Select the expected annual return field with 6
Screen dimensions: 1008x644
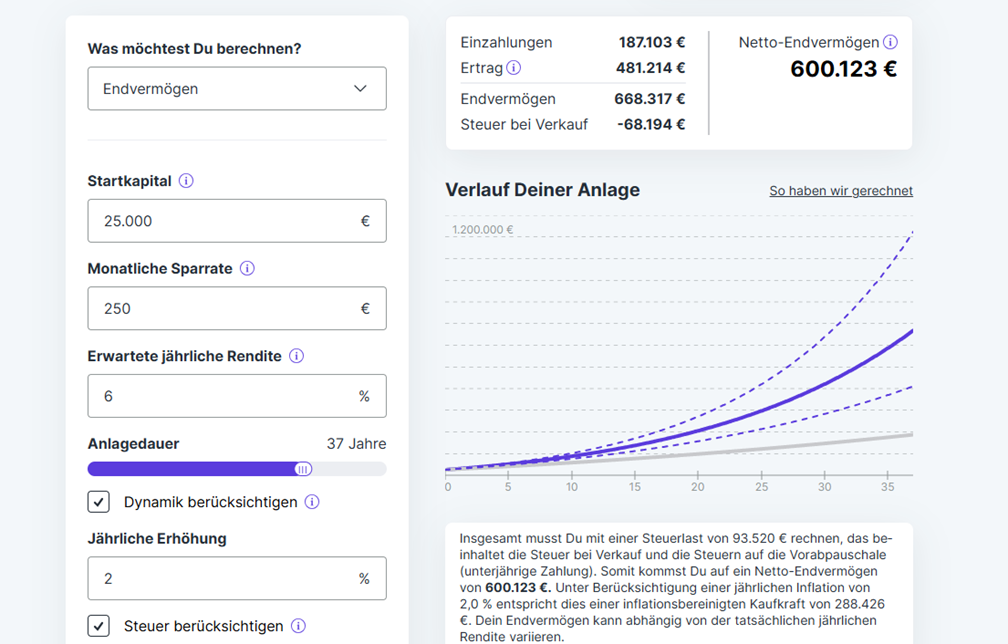(x=225, y=396)
